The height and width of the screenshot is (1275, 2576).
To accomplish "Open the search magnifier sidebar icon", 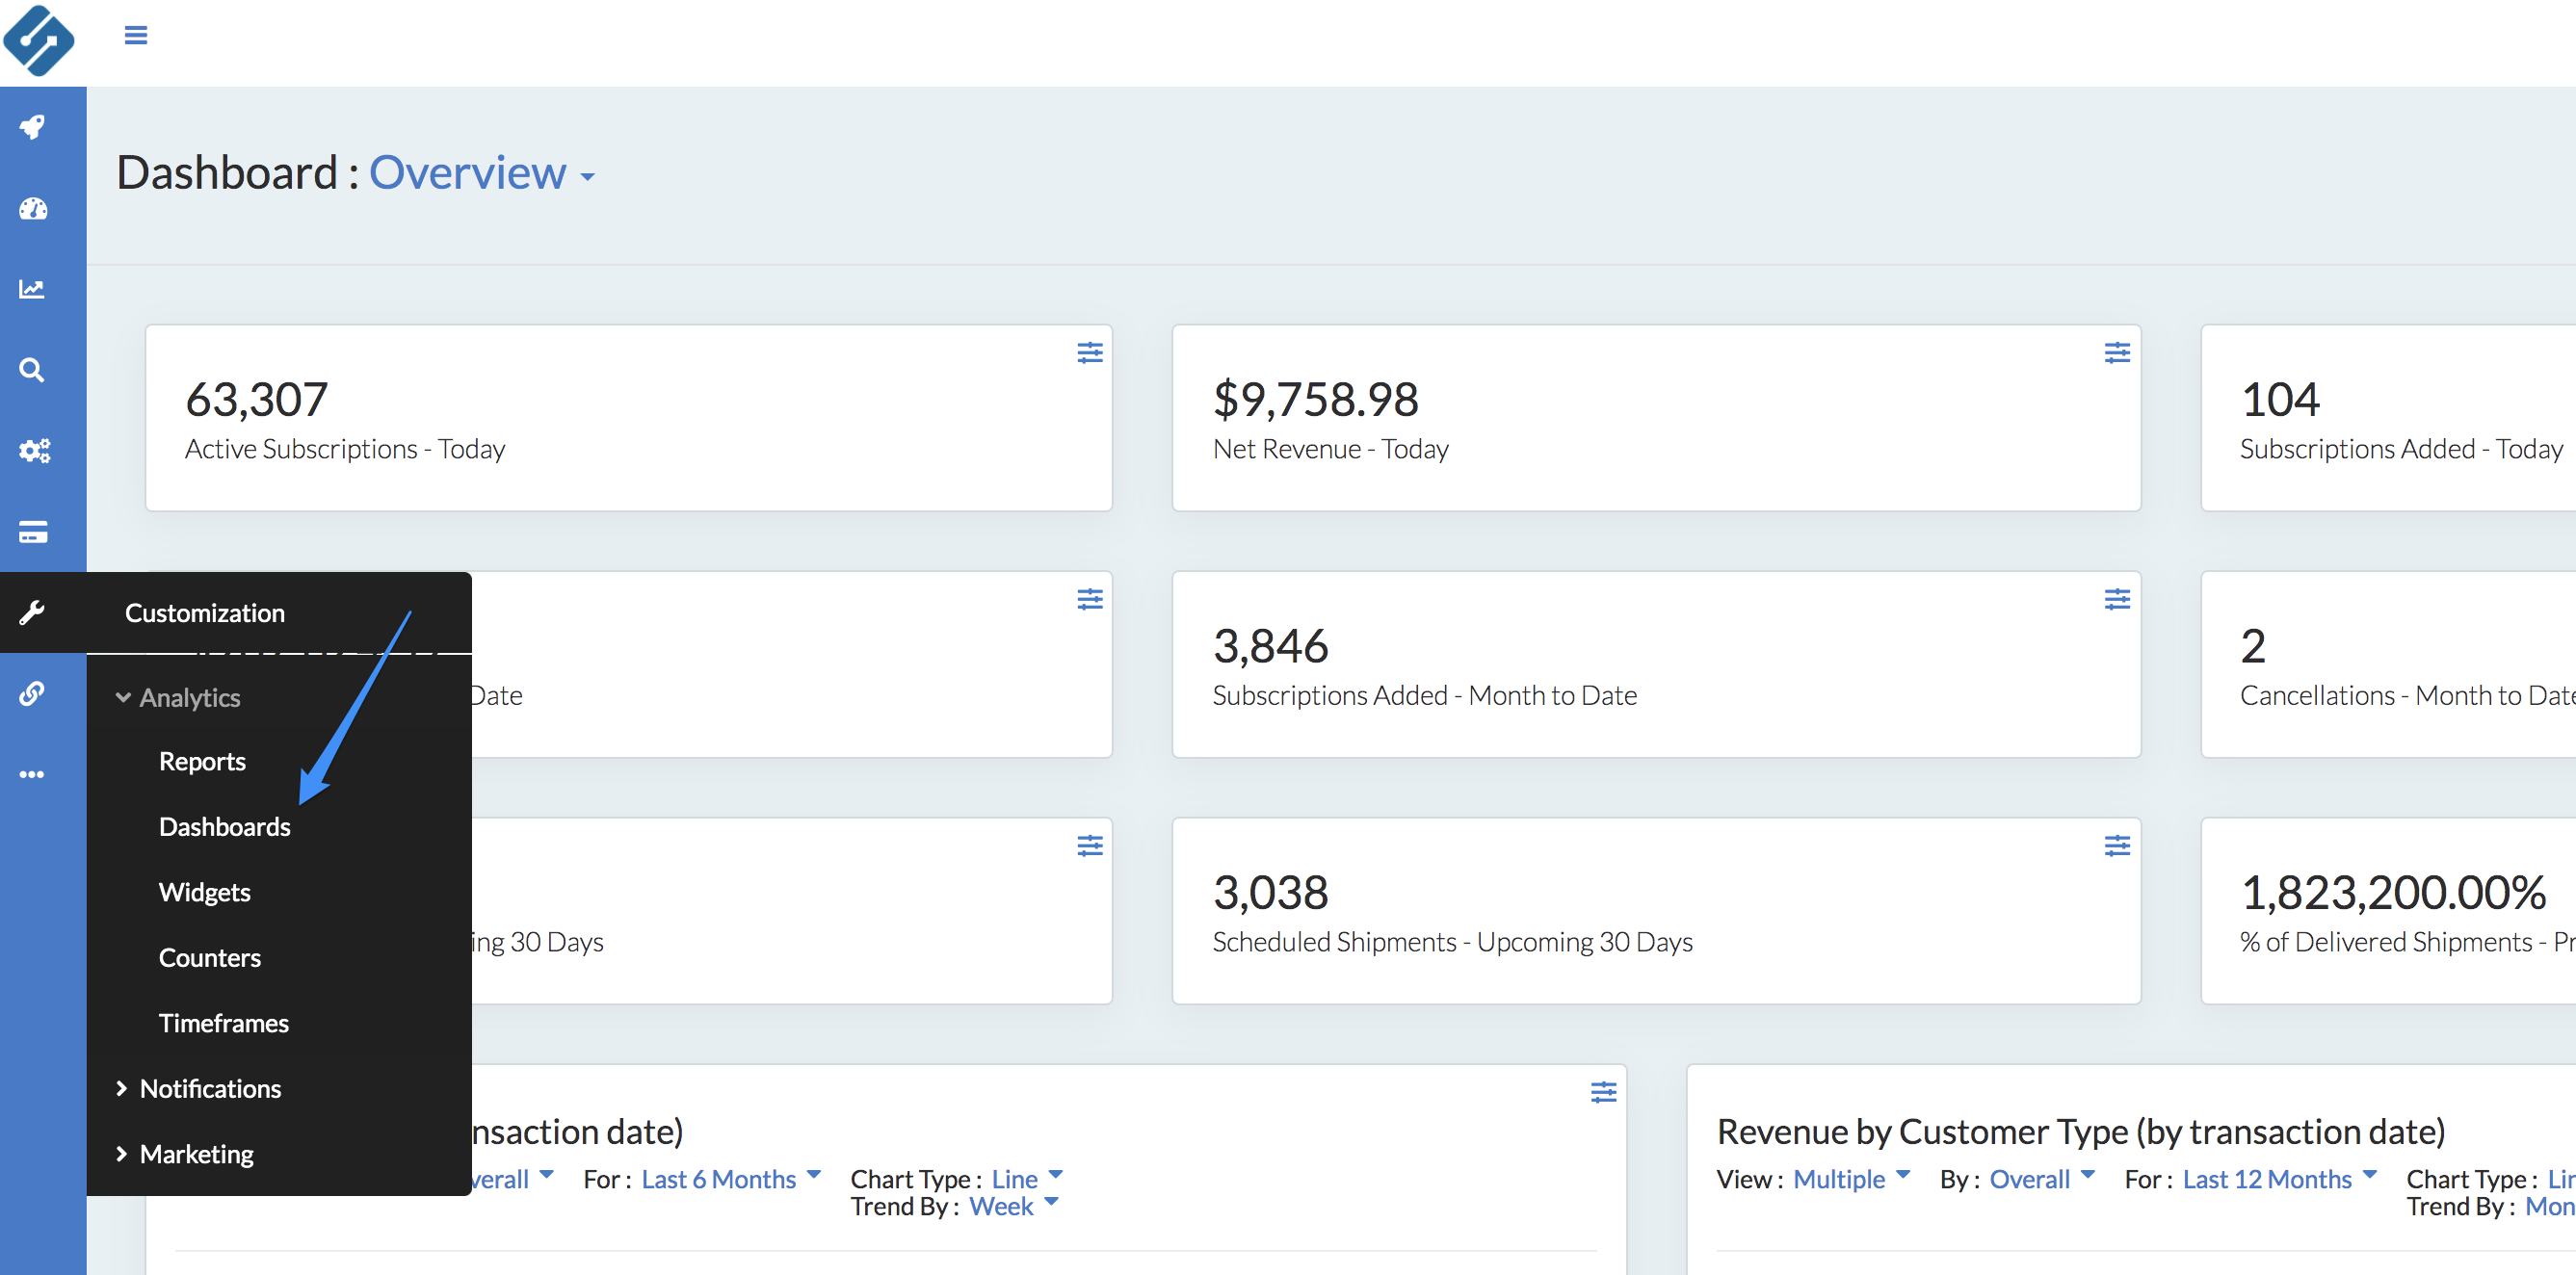I will pos(33,370).
